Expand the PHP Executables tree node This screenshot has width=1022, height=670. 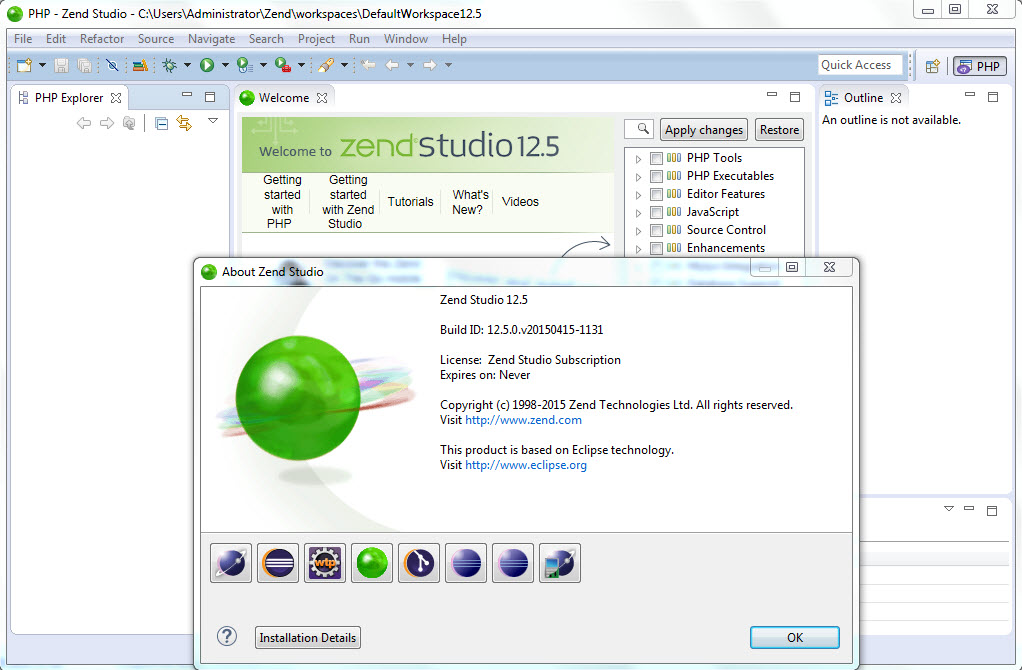pos(638,177)
